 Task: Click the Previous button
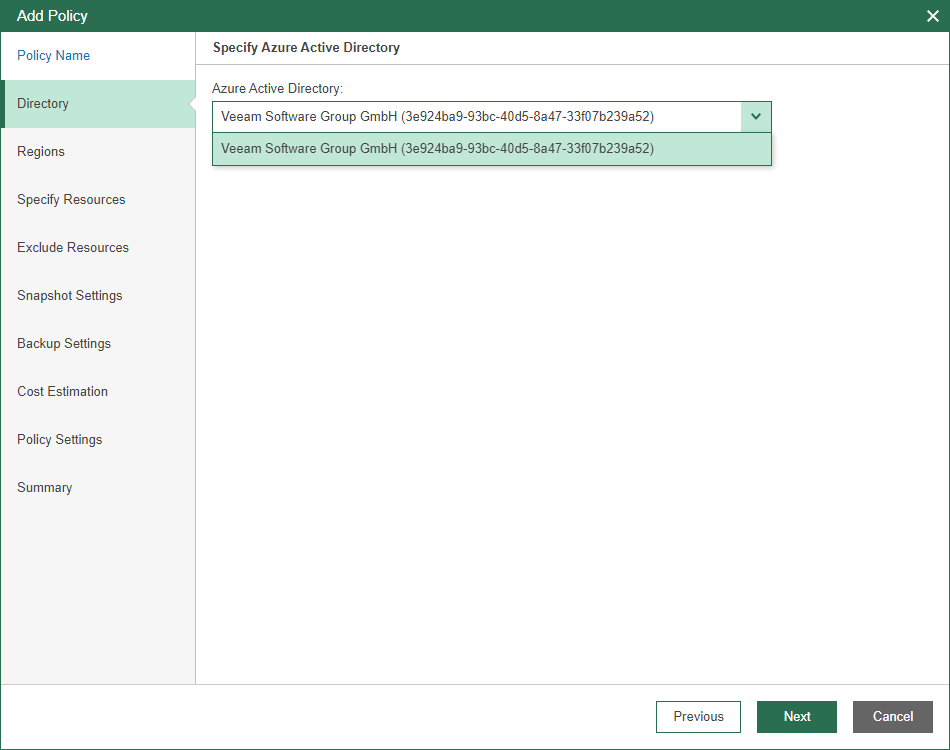(x=698, y=717)
